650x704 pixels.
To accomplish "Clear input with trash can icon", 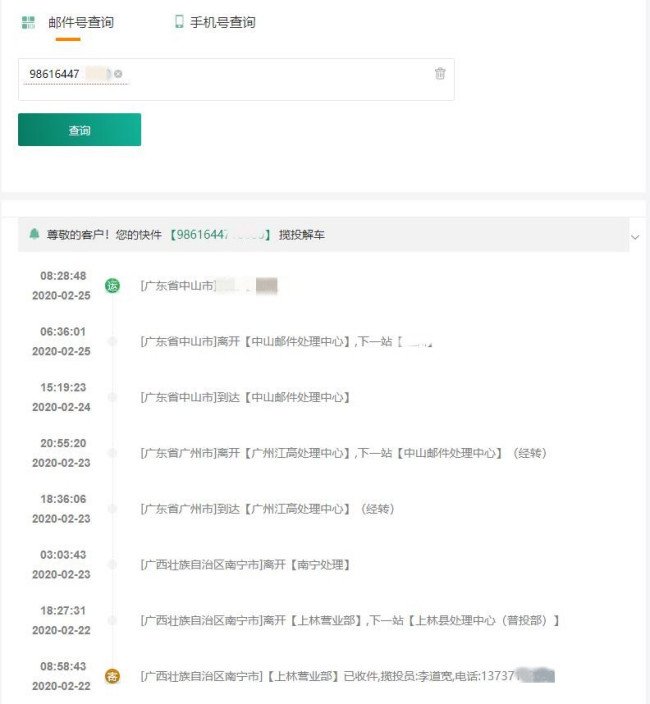I will pyautogui.click(x=440, y=73).
